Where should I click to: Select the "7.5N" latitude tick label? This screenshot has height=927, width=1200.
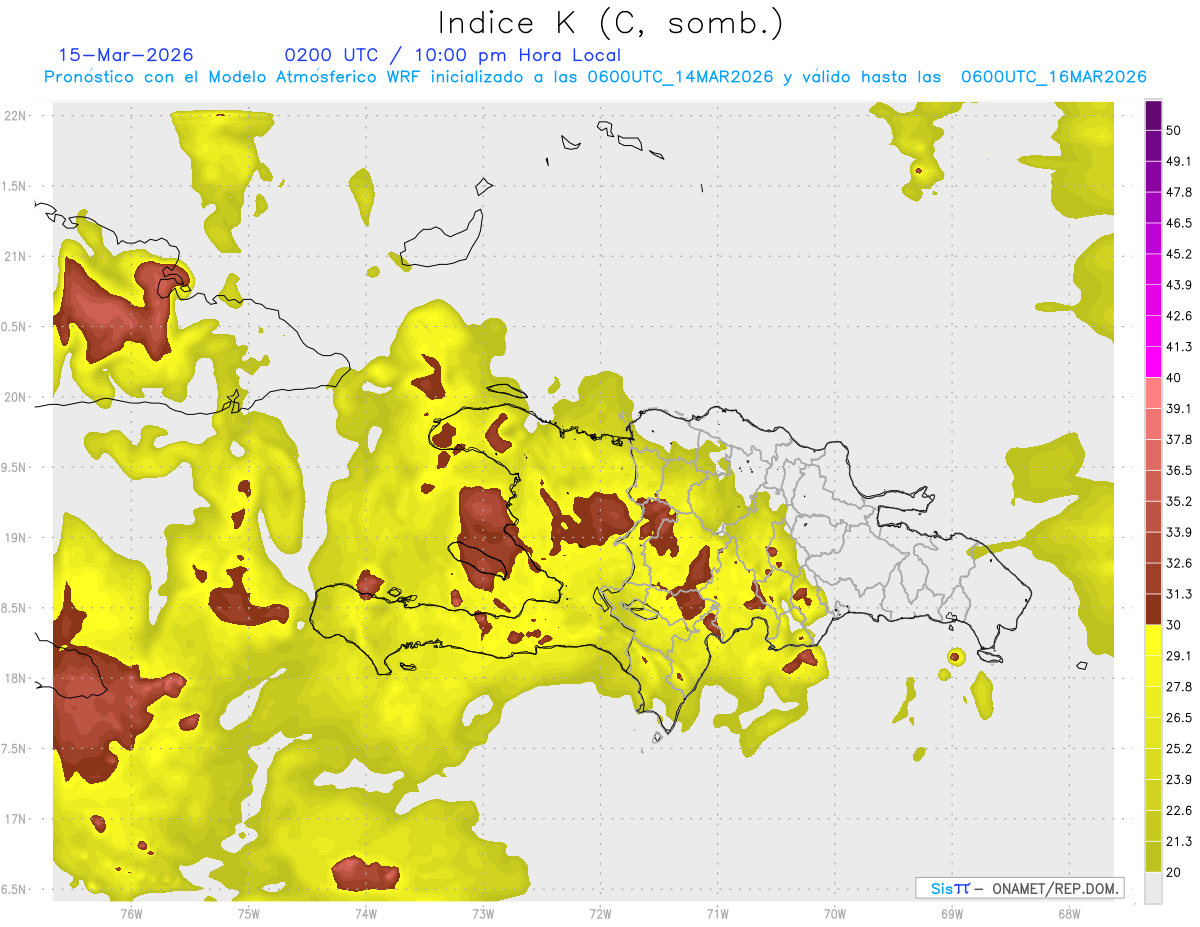tap(14, 749)
